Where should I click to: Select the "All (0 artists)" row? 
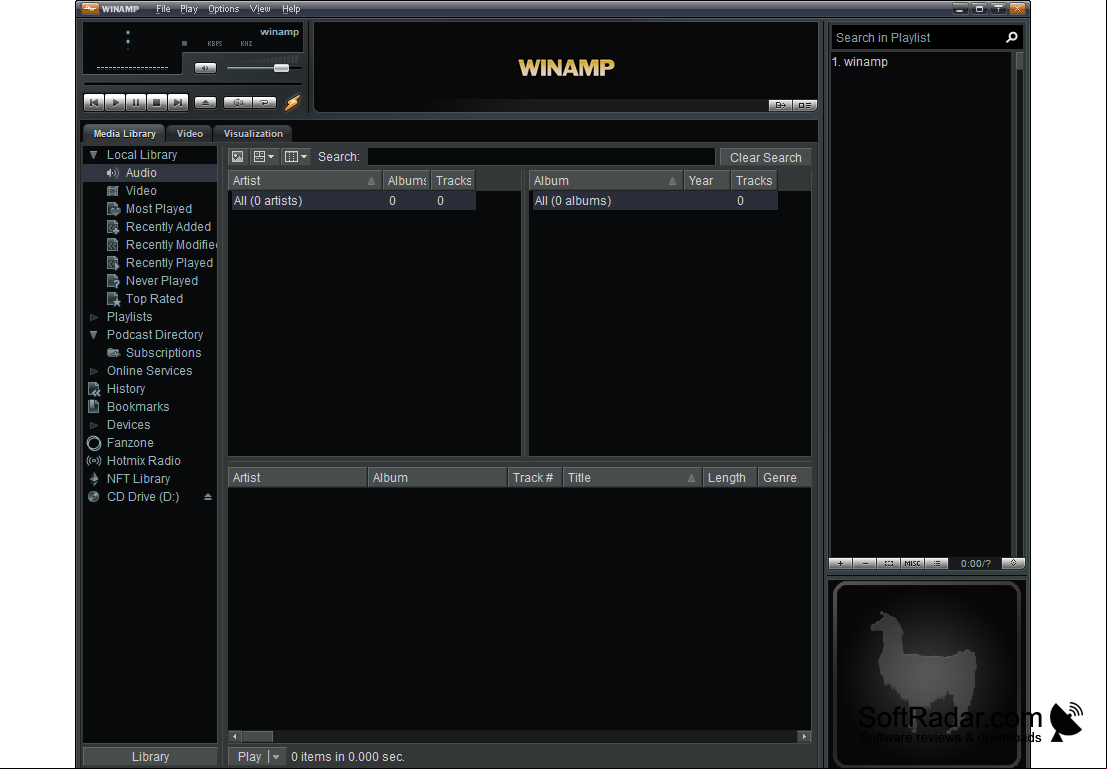[x=354, y=201]
